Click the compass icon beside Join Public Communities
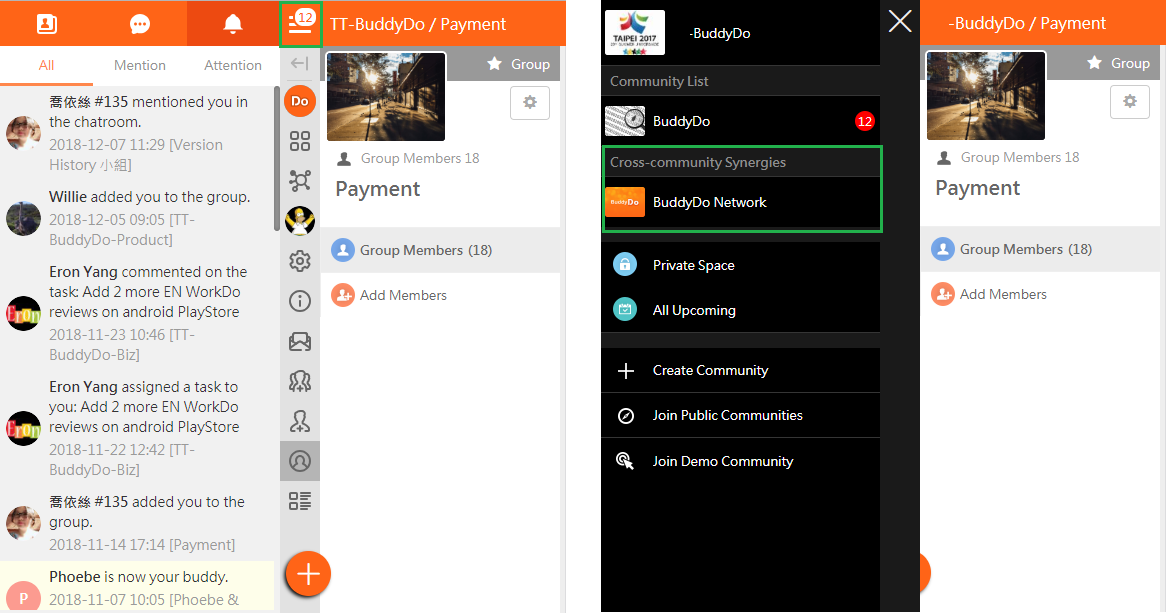The height and width of the screenshot is (613, 1166). (x=626, y=416)
